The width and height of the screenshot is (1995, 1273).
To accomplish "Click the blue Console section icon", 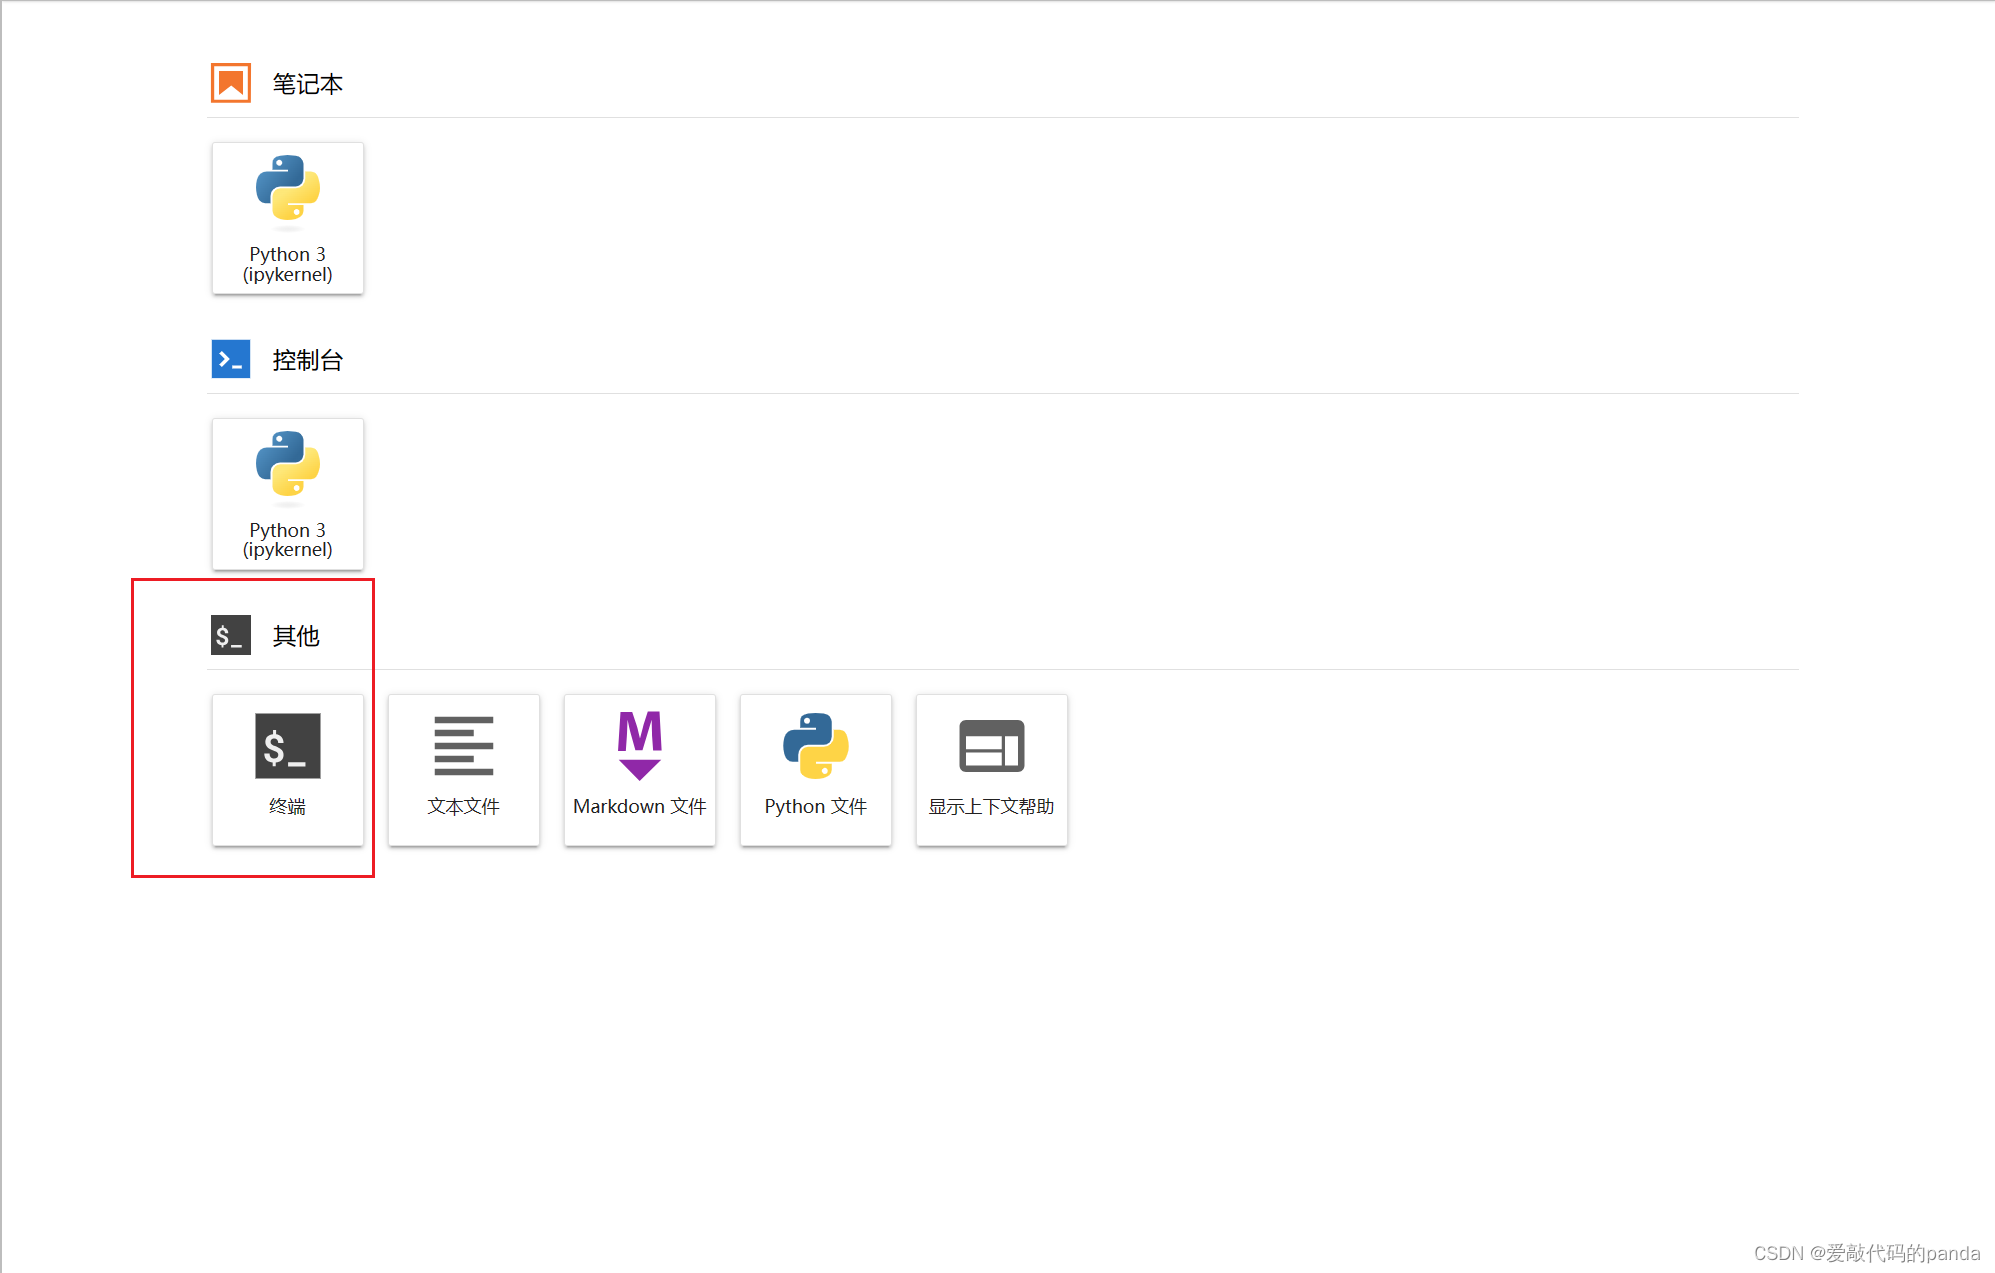I will [x=231, y=359].
